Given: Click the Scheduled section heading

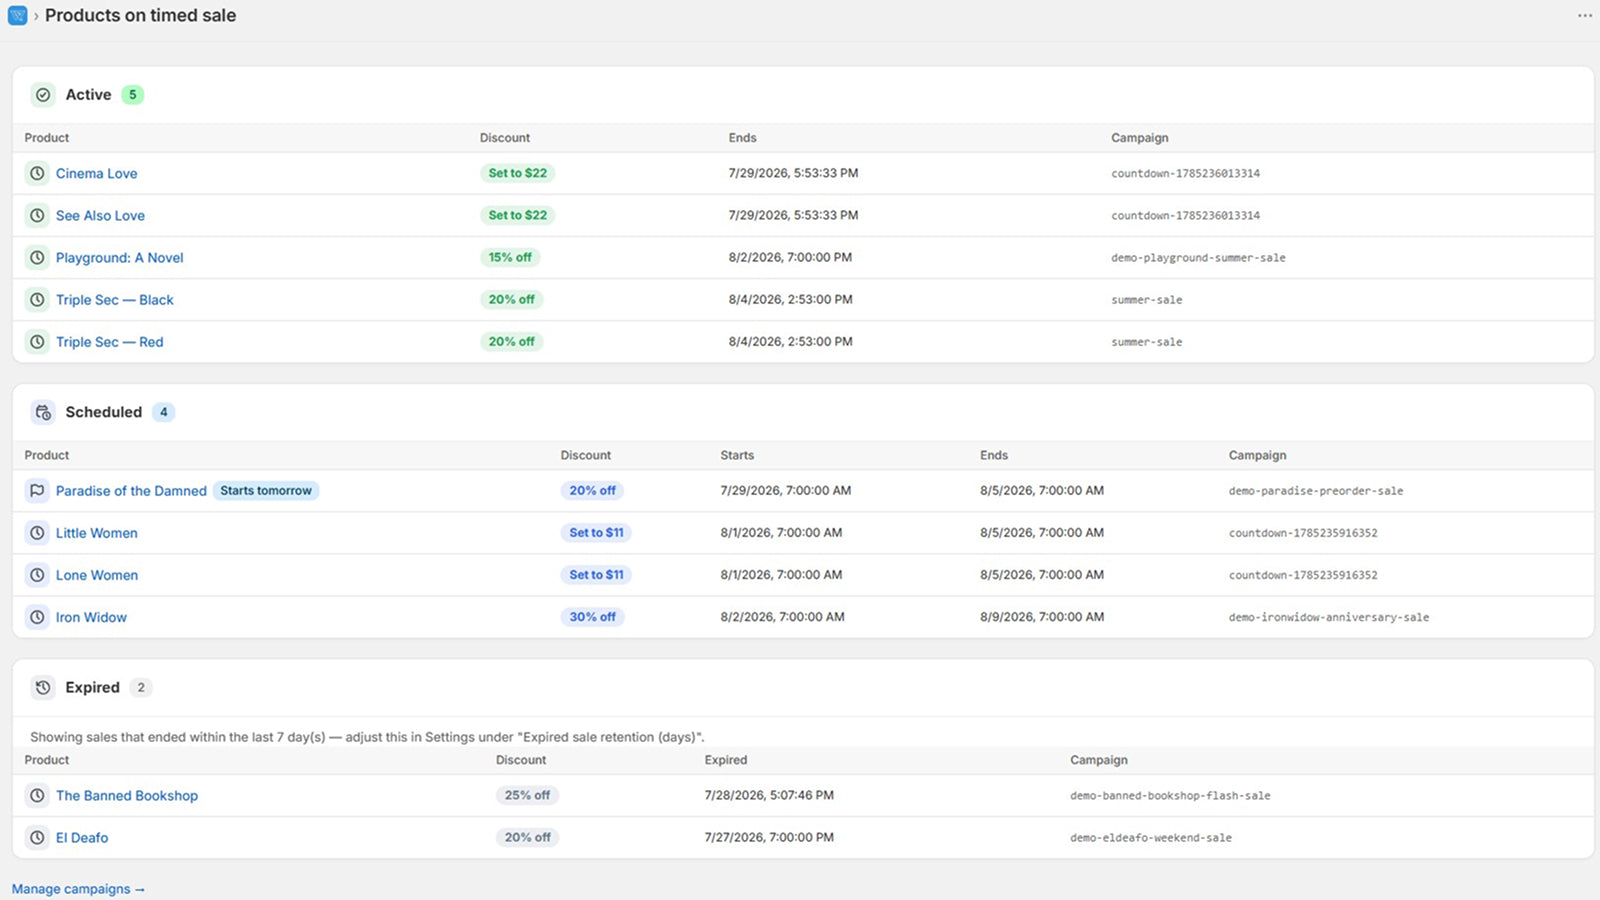Looking at the screenshot, I should point(104,412).
